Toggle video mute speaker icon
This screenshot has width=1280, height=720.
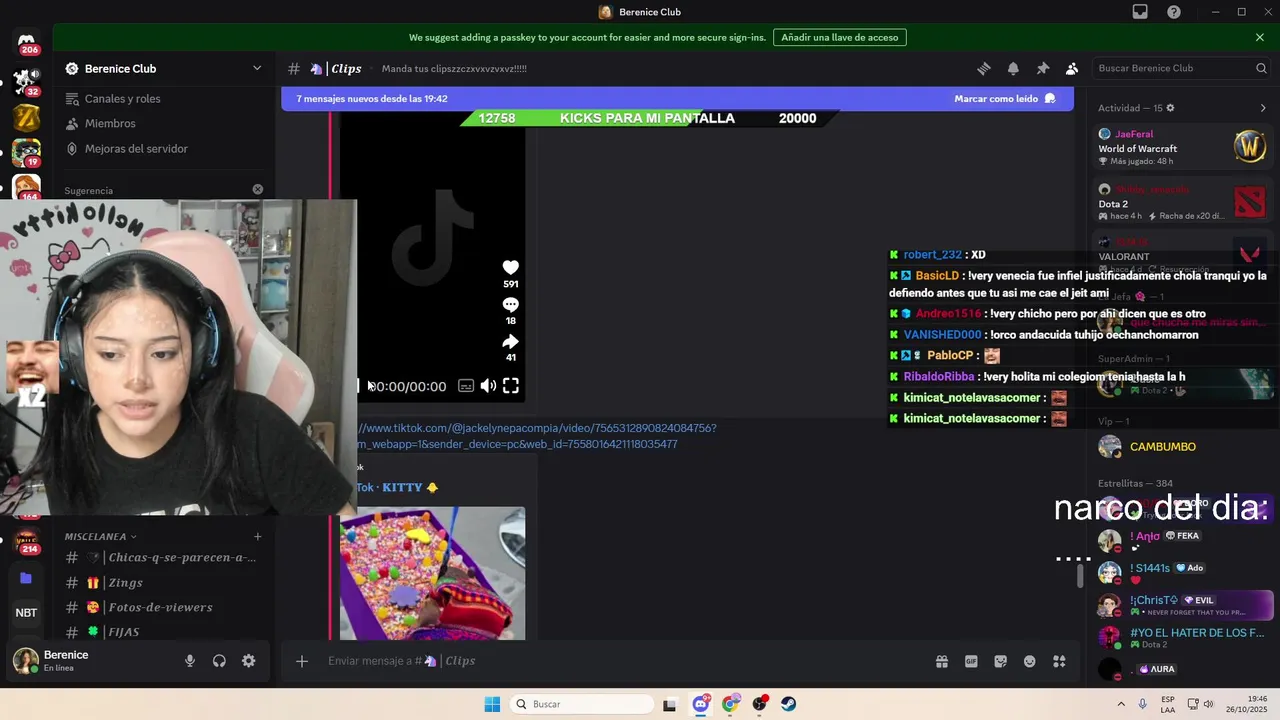[x=488, y=386]
